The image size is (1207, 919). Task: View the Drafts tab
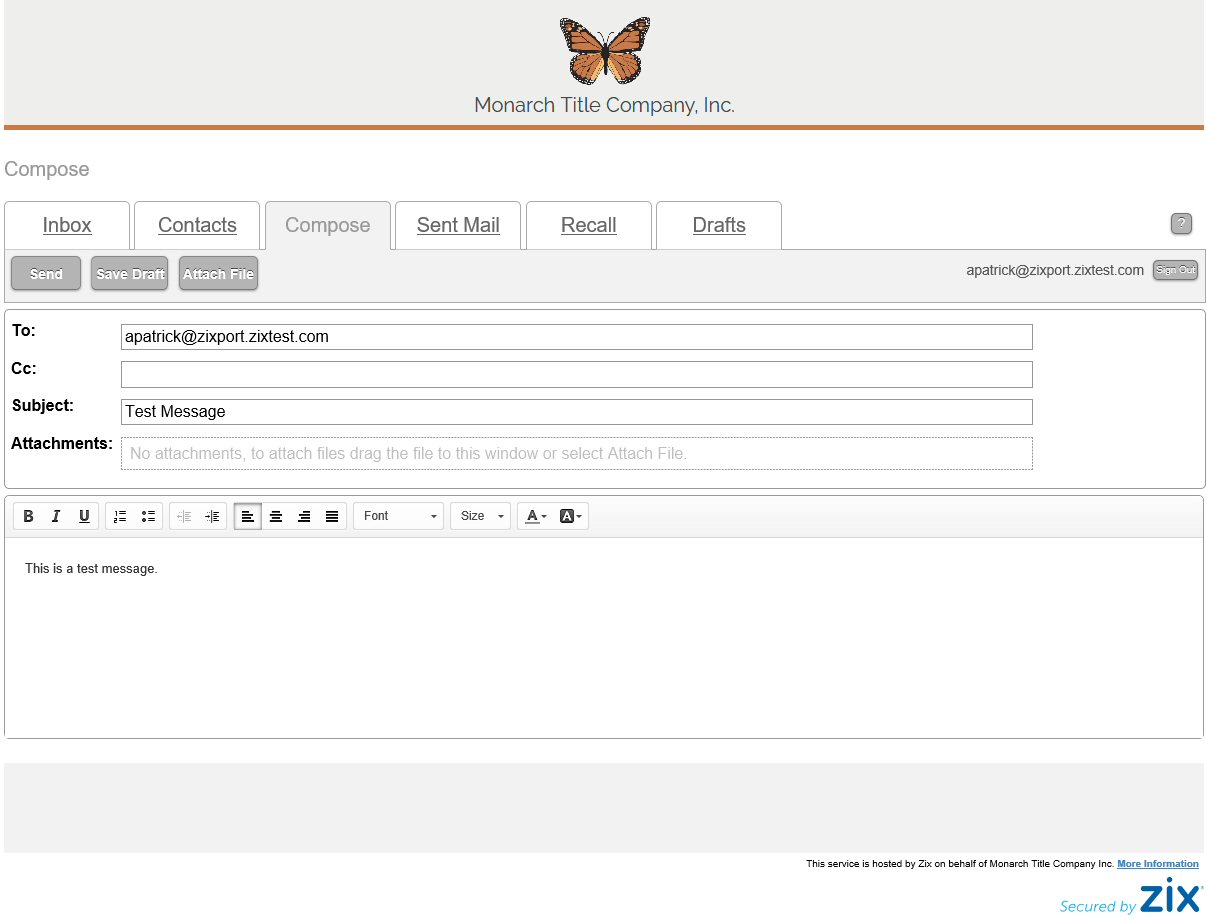719,225
